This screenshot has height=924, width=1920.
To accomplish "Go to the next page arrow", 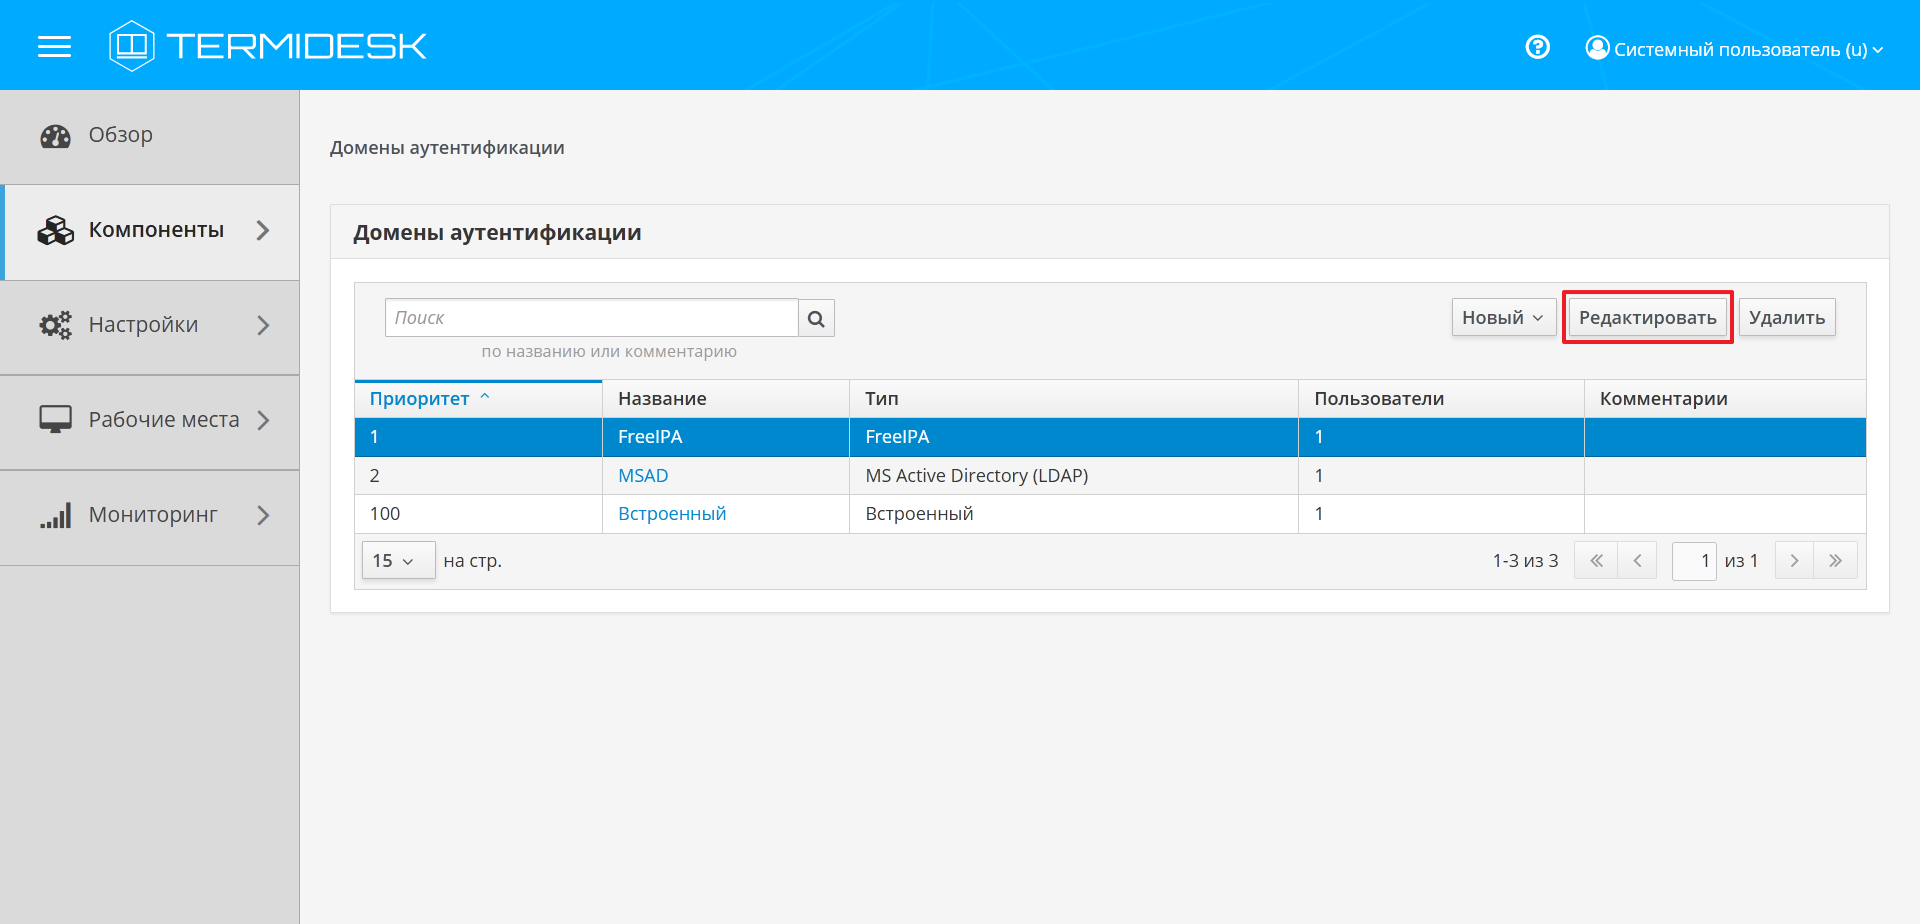I will 1794,561.
